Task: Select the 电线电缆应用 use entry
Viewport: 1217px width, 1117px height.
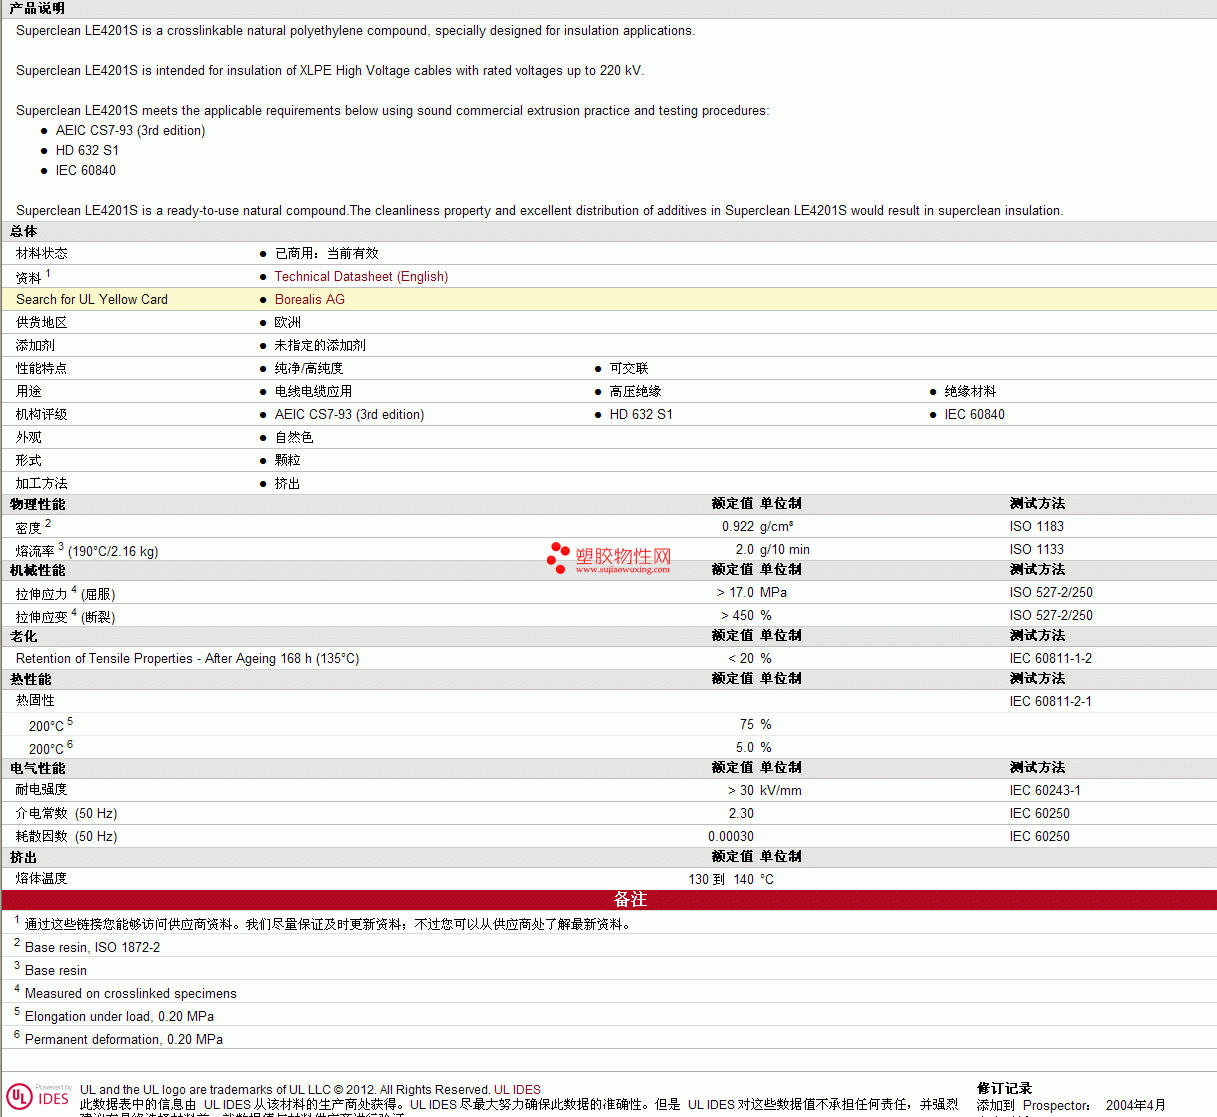Action: click(x=313, y=392)
